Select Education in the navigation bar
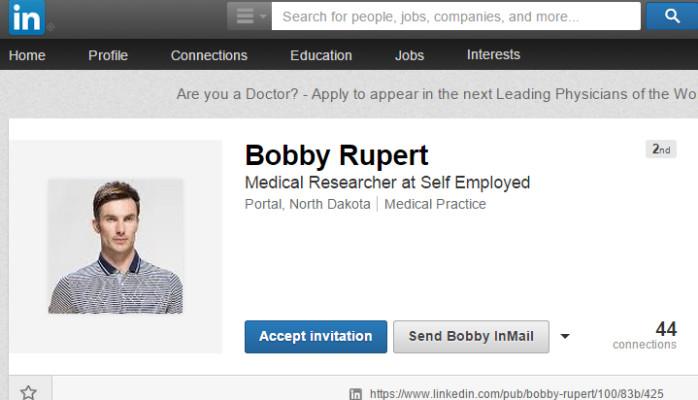The image size is (698, 400). click(x=321, y=55)
